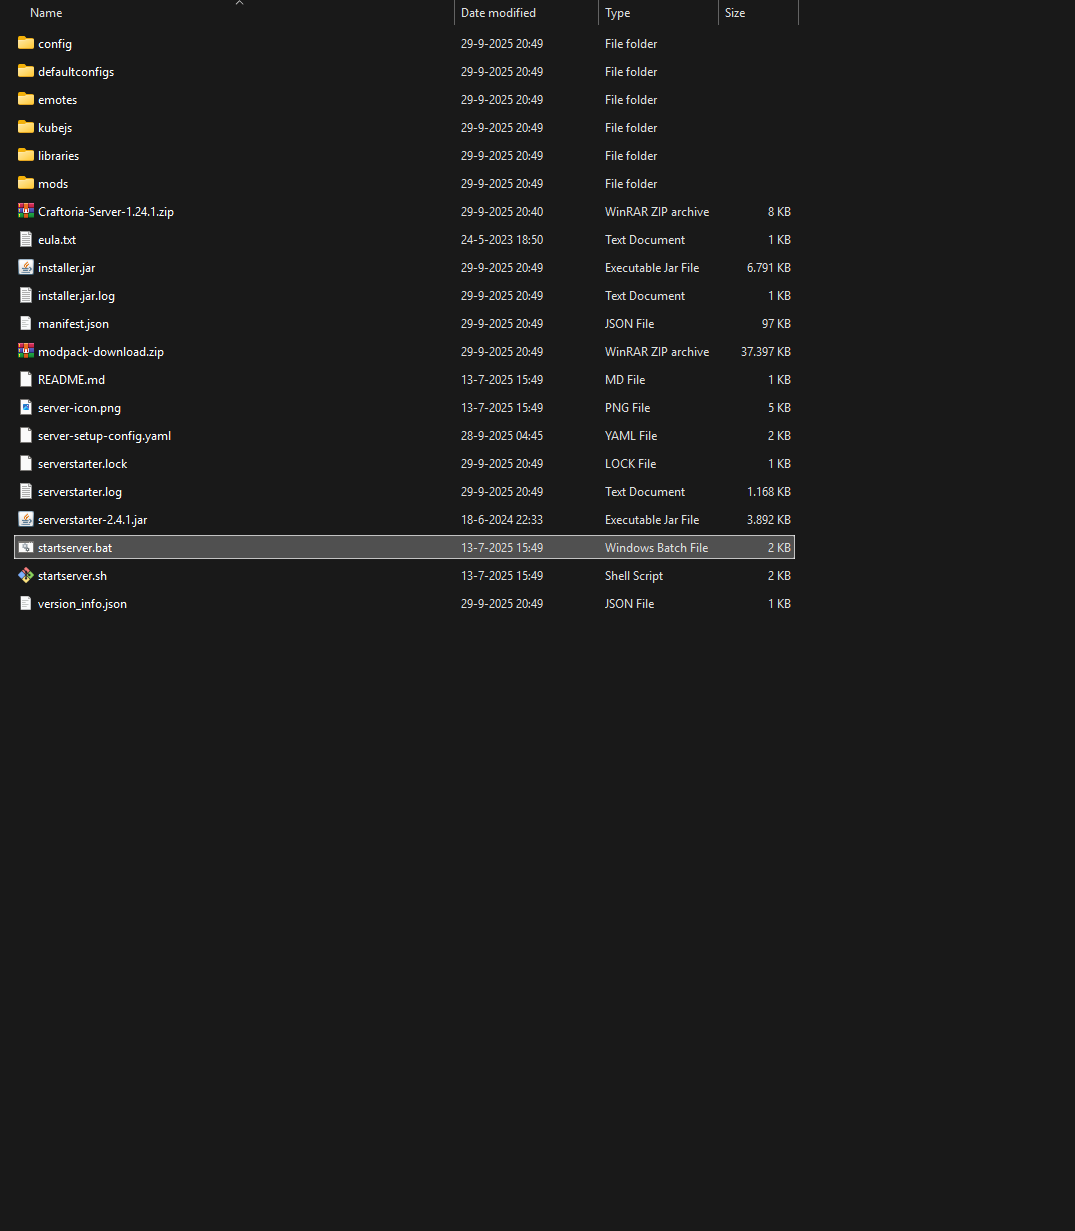Image resolution: width=1075 pixels, height=1231 pixels.
Task: Click the serverstarter-2.4.1.jar Java icon
Action: pos(26,519)
